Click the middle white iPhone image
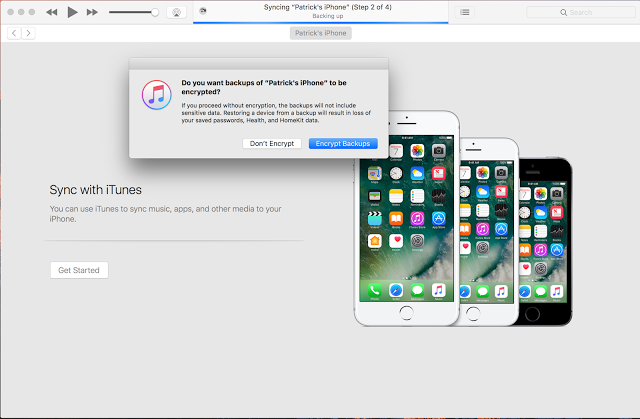 (x=488, y=232)
